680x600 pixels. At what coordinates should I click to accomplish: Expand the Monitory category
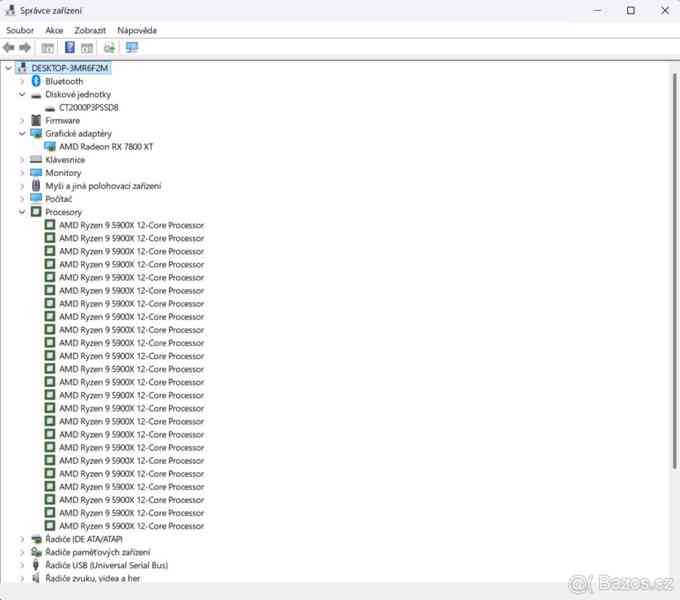pos(22,173)
